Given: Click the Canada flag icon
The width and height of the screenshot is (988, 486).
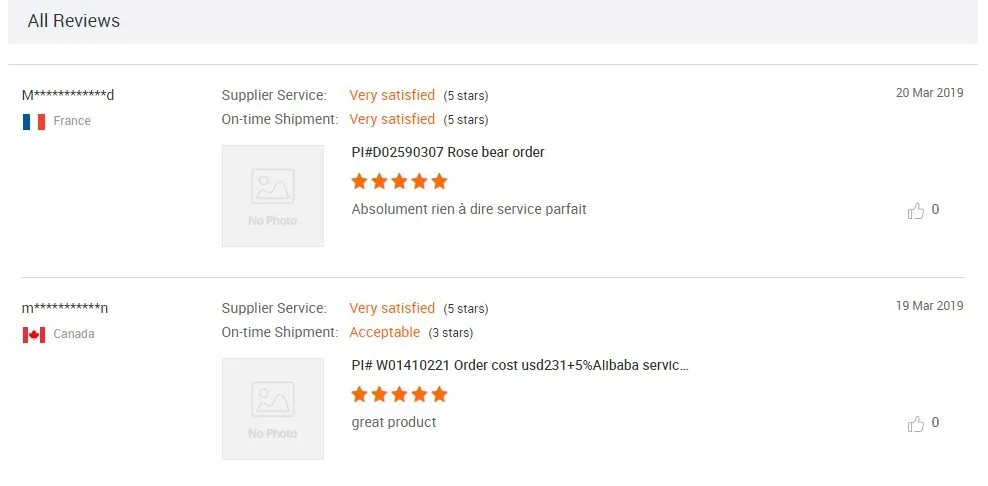Looking at the screenshot, I should 34,335.
